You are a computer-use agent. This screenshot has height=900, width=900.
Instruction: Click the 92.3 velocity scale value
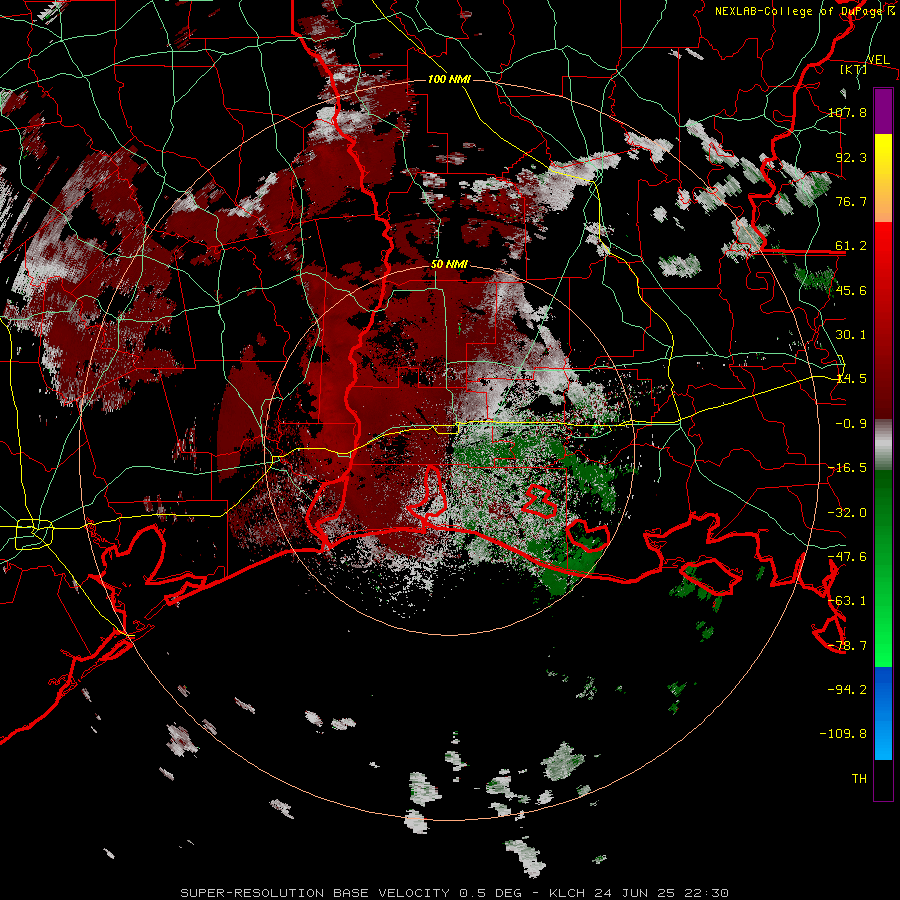pyautogui.click(x=851, y=157)
